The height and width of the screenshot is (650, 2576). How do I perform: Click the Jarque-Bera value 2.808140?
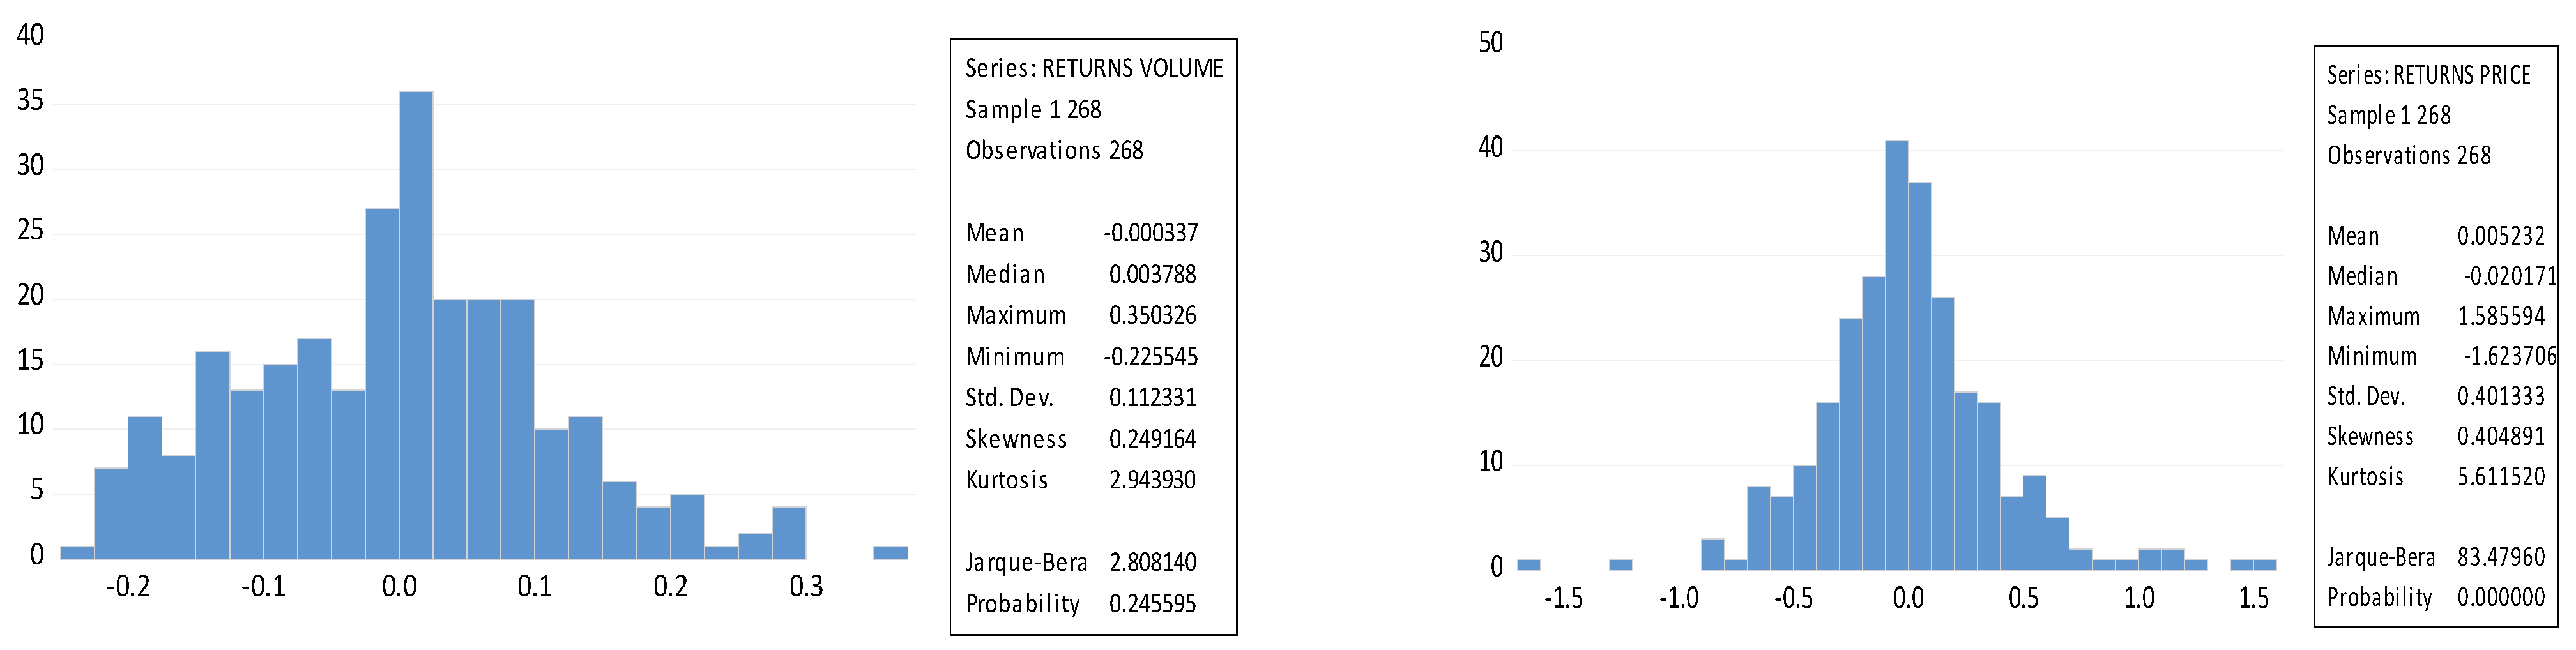click(x=1152, y=562)
